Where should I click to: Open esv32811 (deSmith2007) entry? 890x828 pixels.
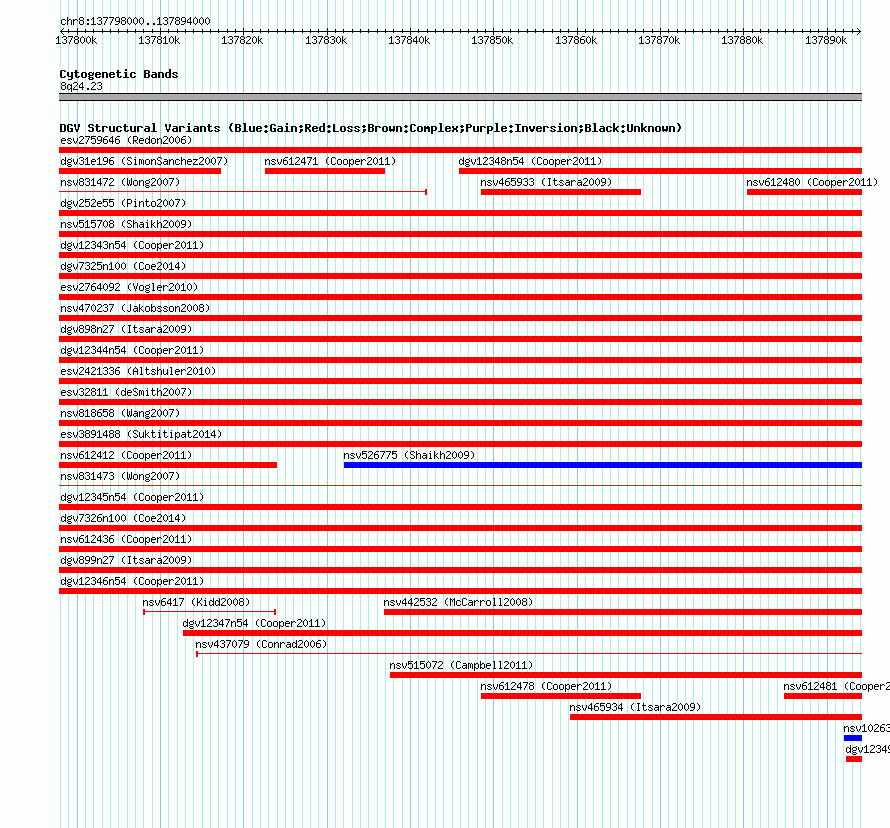tap(126, 392)
